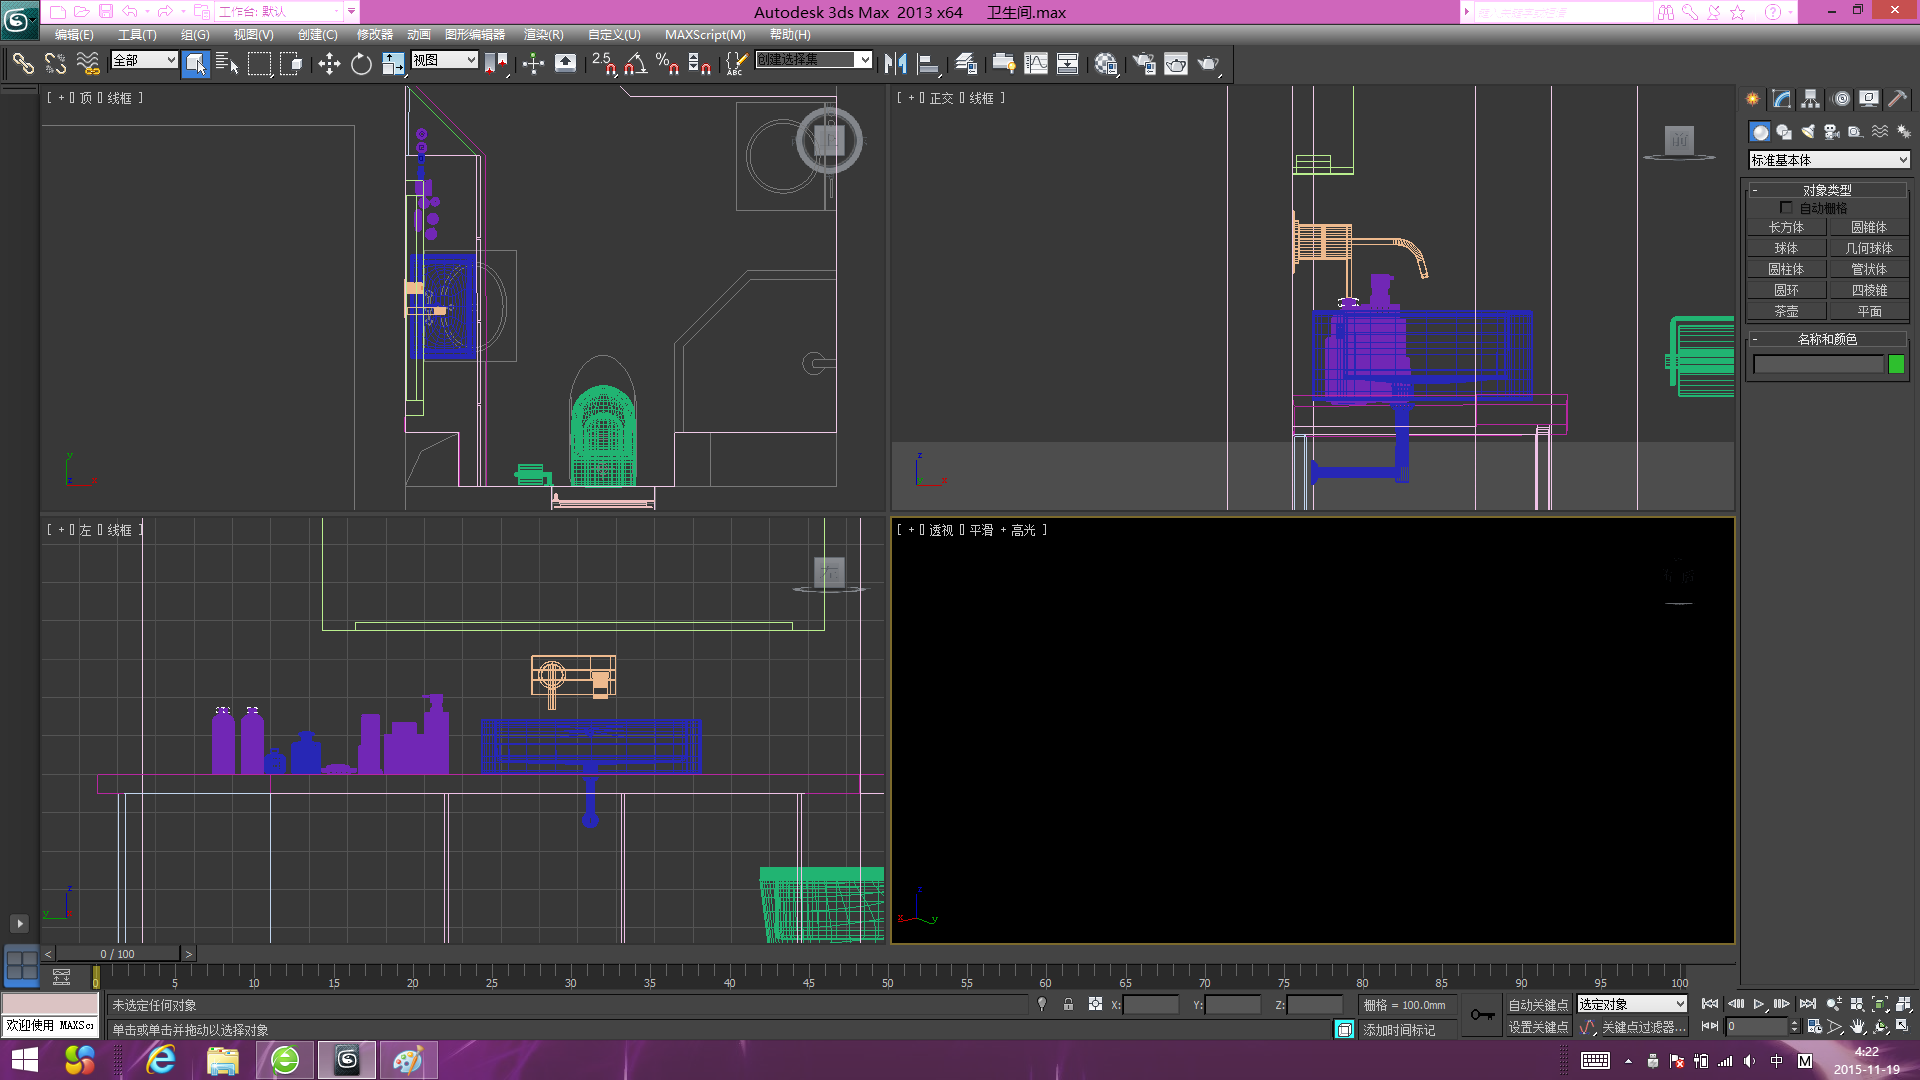Collapse the 名称和颜色 rollout
The height and width of the screenshot is (1080, 1920).
pyautogui.click(x=1827, y=339)
